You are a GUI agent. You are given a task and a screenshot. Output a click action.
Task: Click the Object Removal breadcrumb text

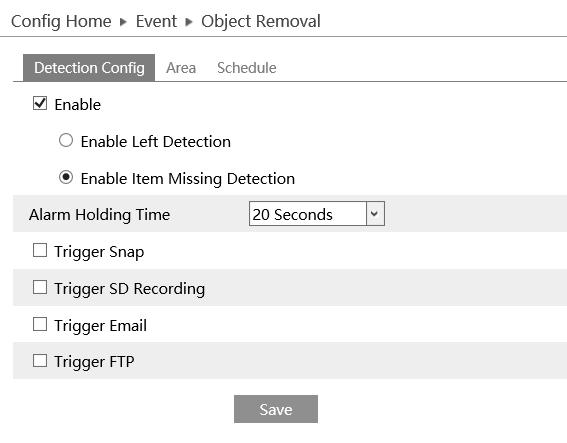261,21
